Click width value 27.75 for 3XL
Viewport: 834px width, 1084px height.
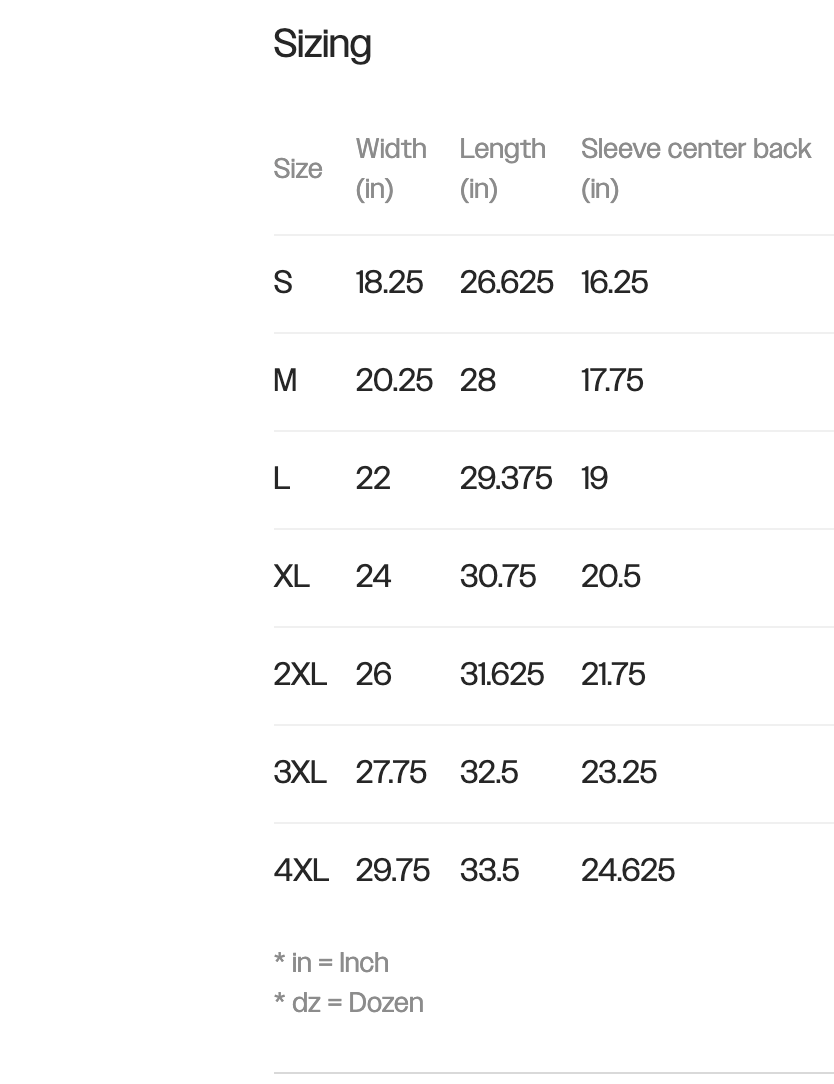pos(391,773)
